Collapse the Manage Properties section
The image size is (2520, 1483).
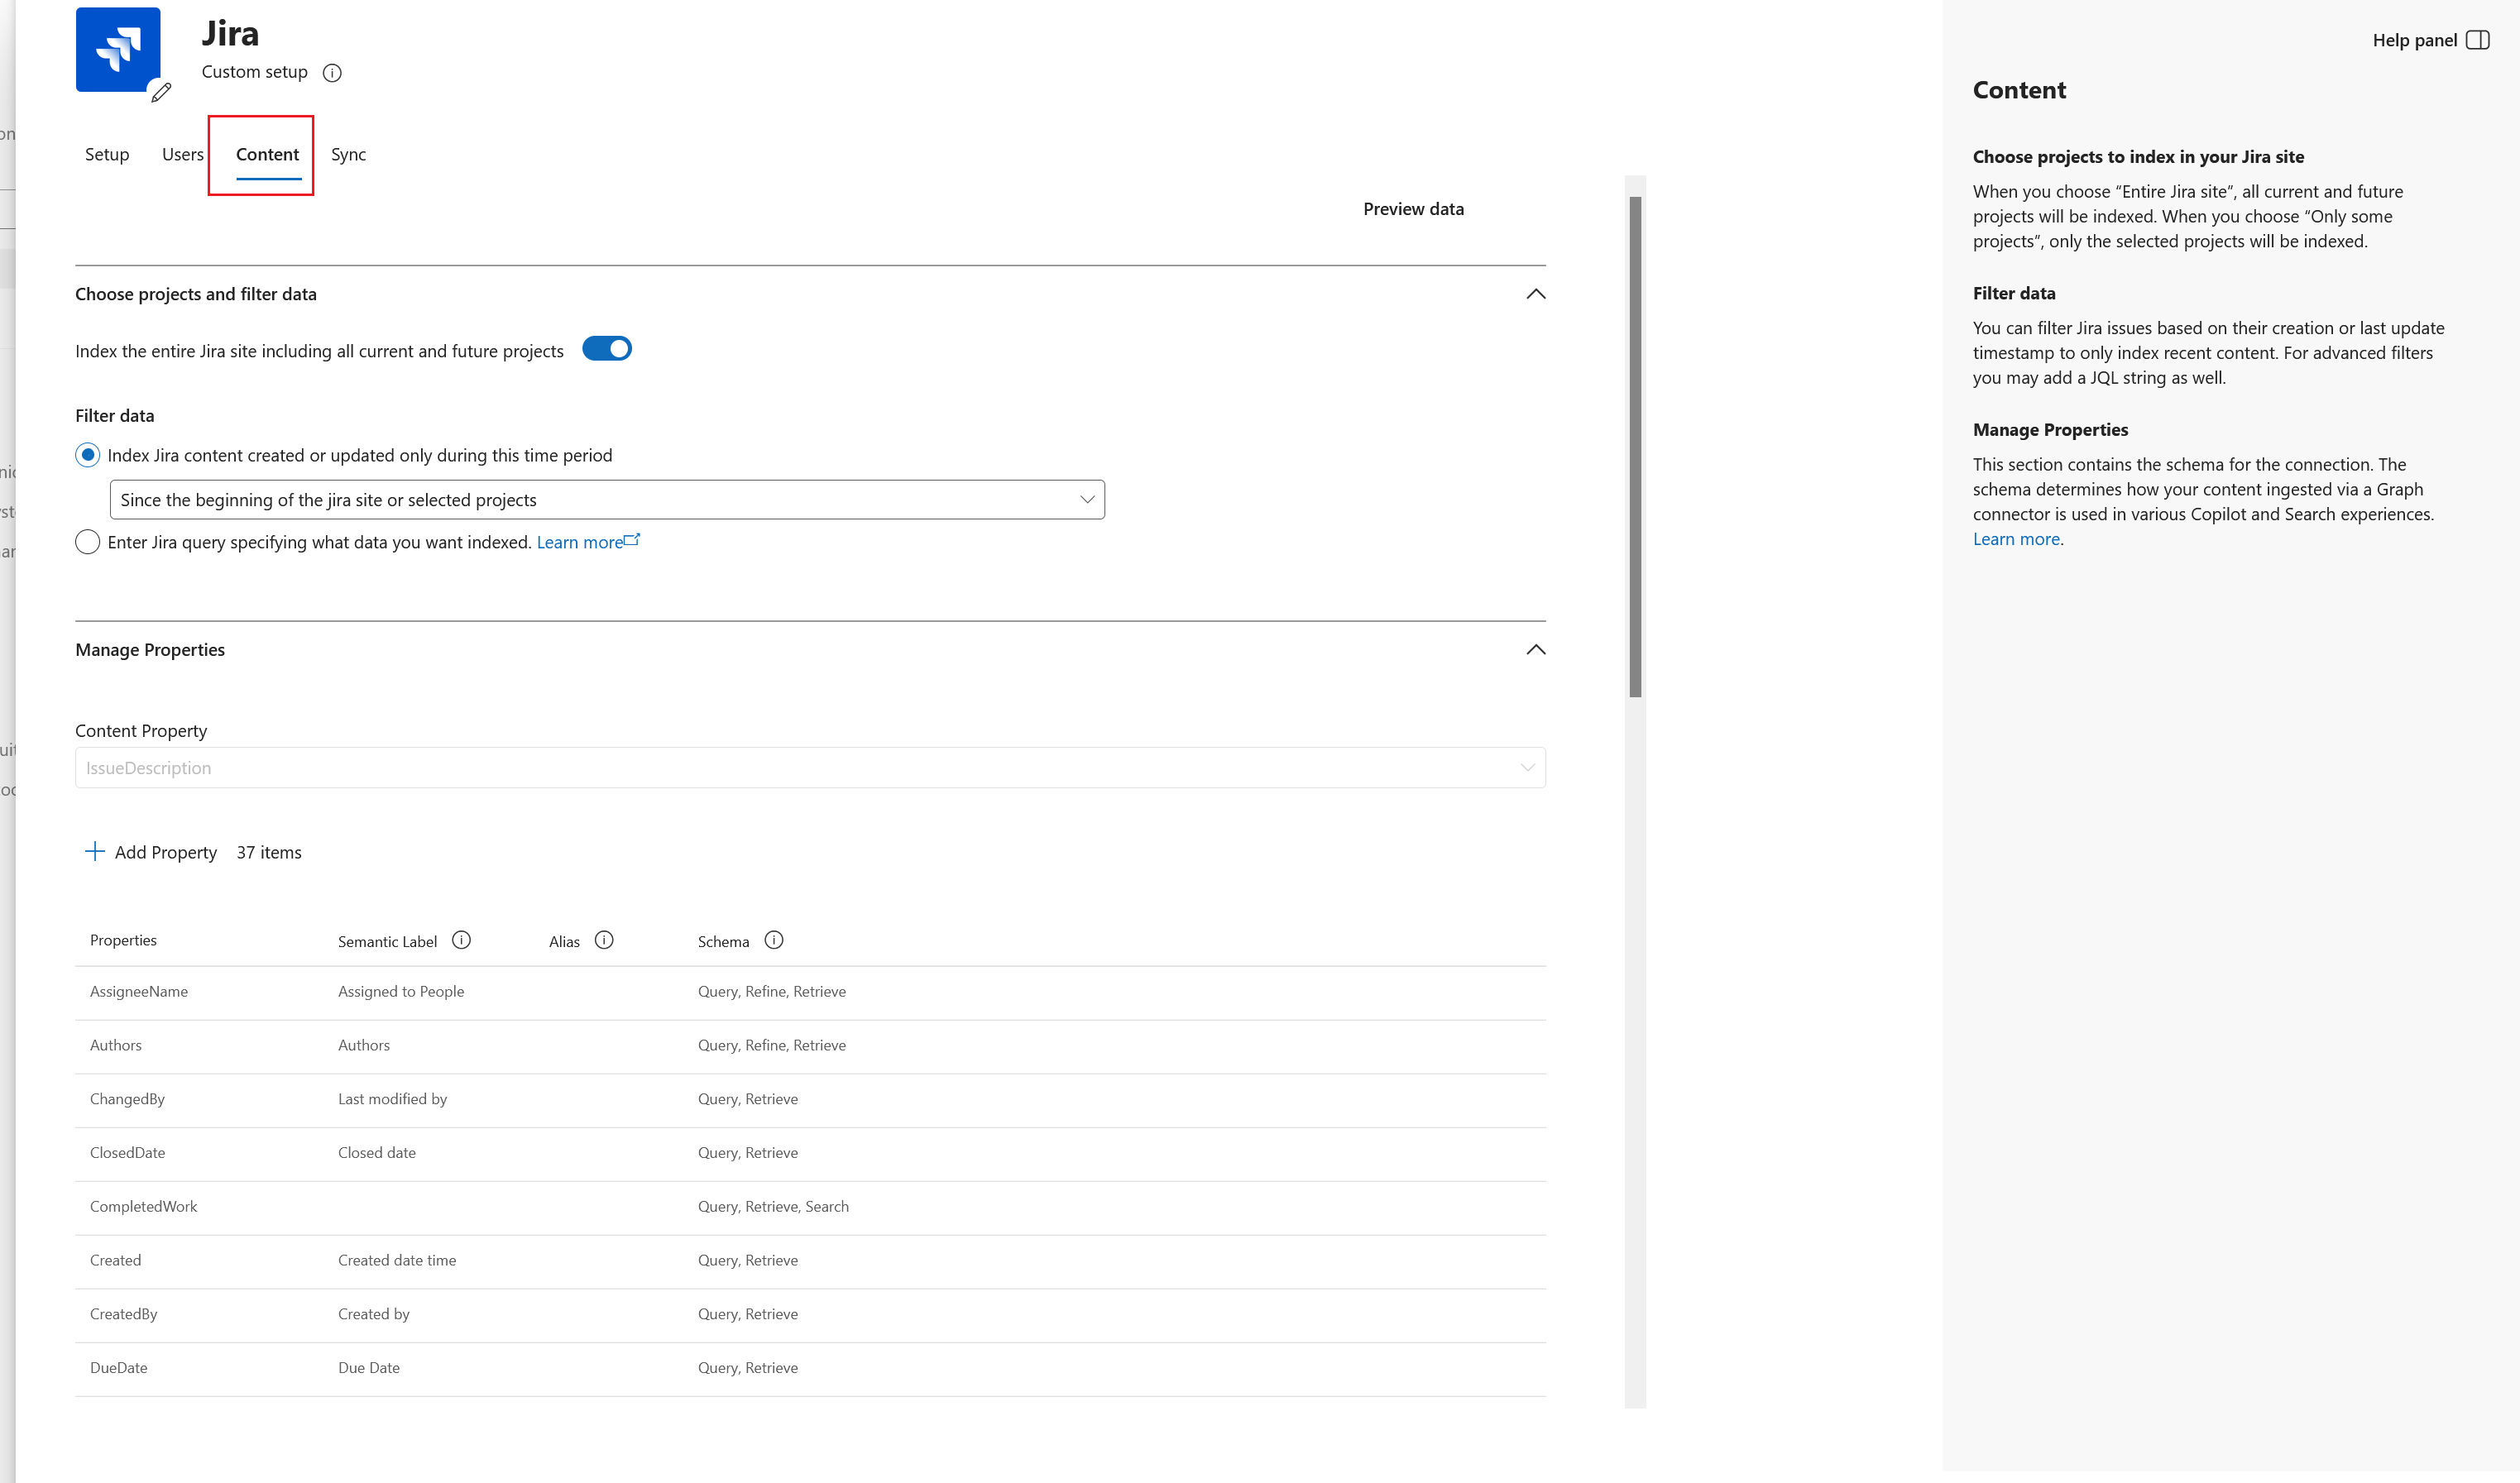pyautogui.click(x=1536, y=650)
